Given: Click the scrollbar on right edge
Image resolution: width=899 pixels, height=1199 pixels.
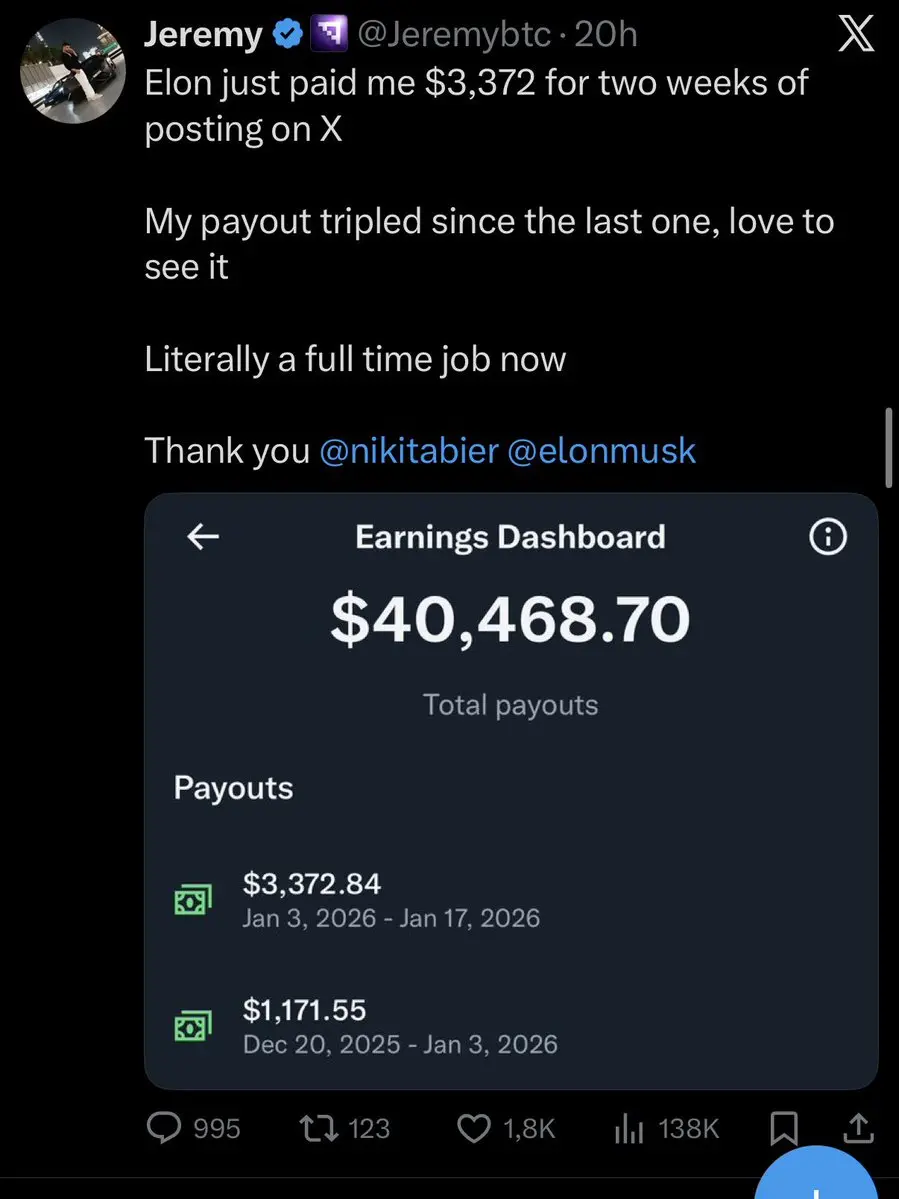Looking at the screenshot, I should click(x=889, y=446).
